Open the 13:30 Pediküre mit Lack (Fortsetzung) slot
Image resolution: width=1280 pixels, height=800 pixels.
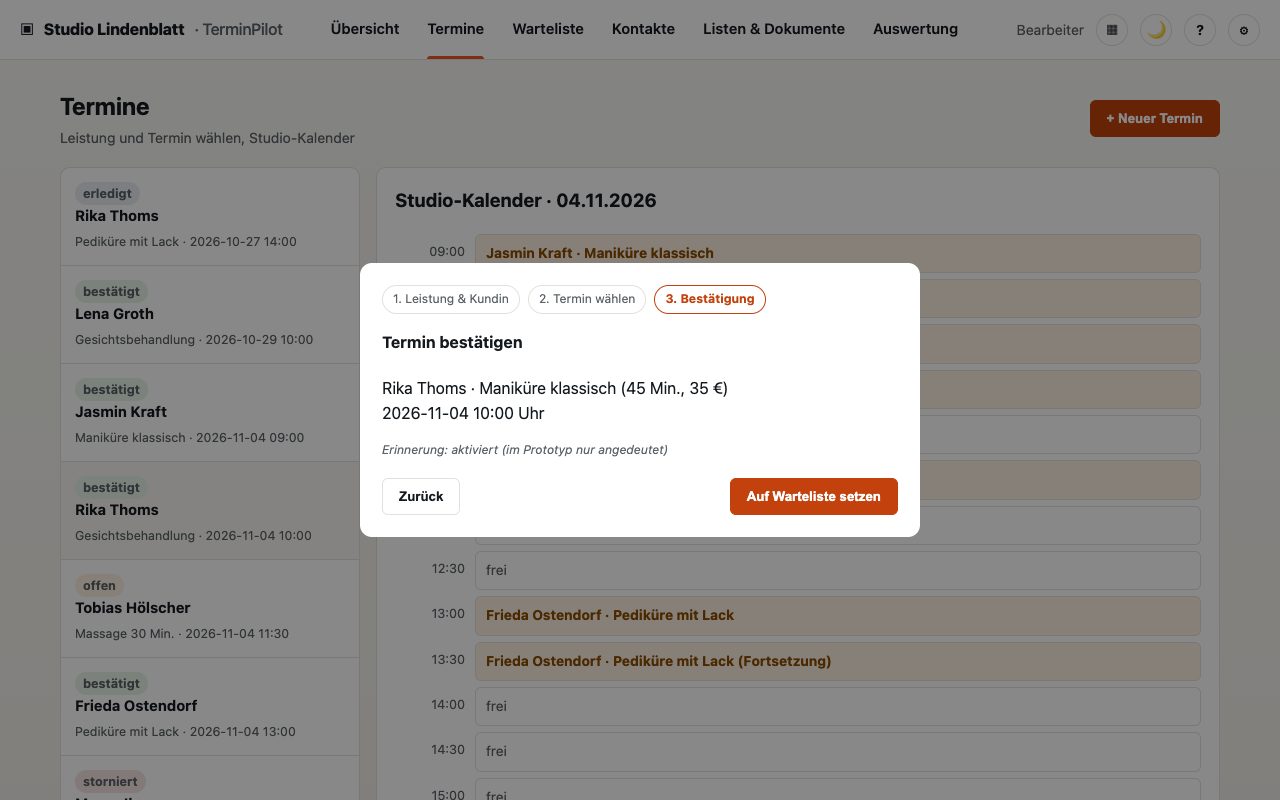[838, 661]
